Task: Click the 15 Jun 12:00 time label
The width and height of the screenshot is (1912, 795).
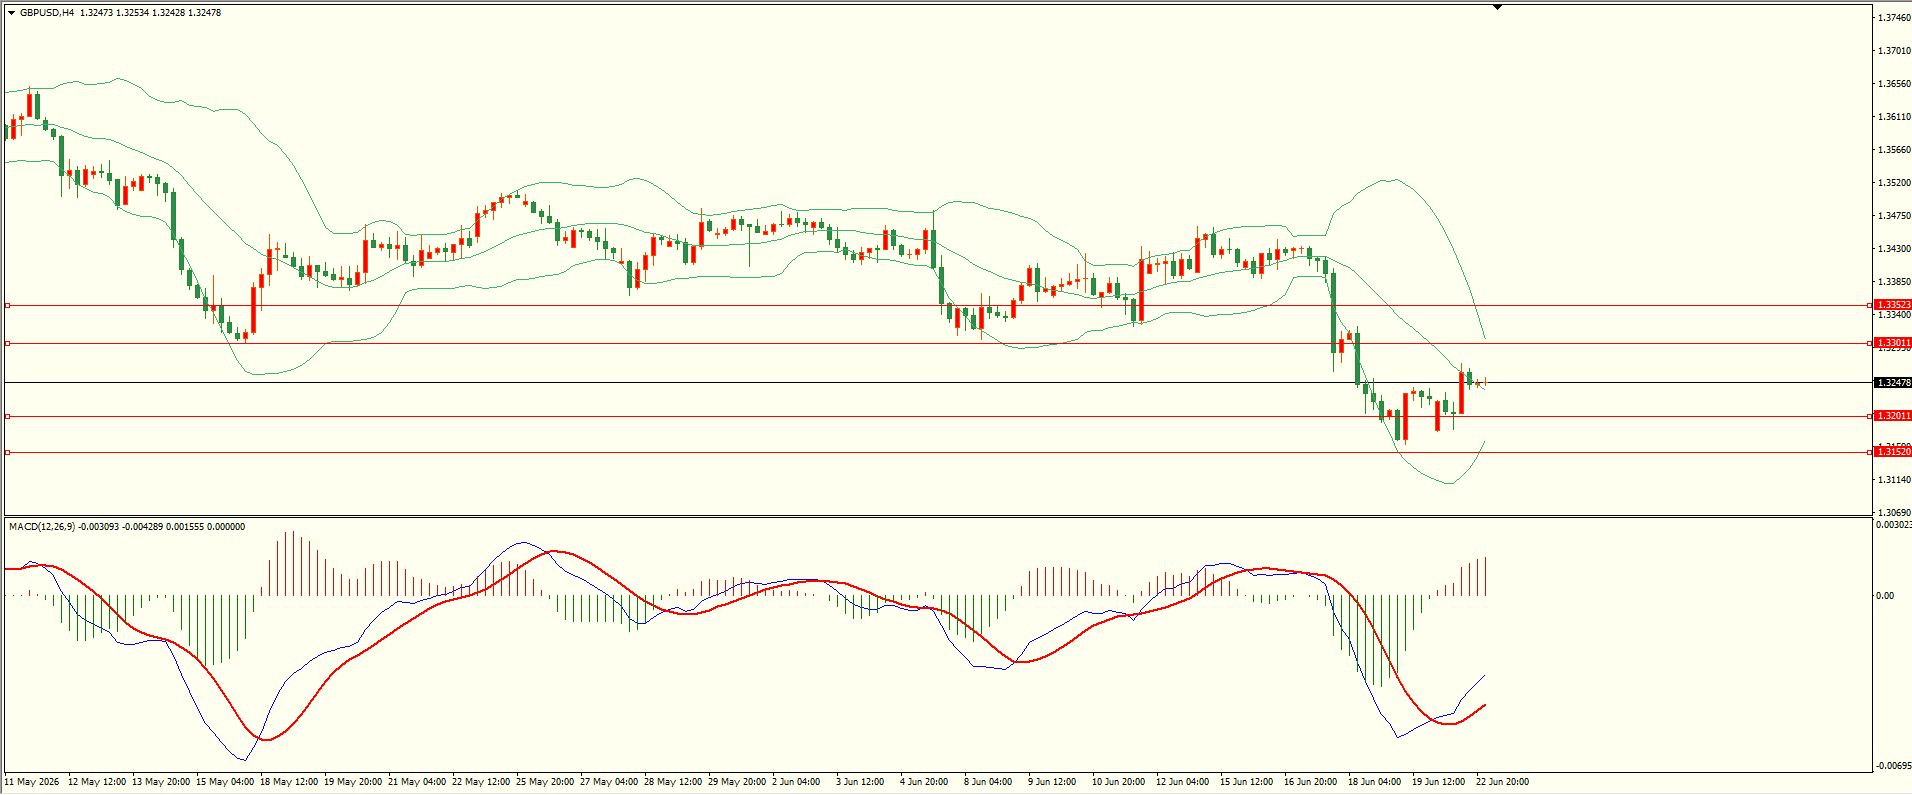Action: click(x=1247, y=782)
